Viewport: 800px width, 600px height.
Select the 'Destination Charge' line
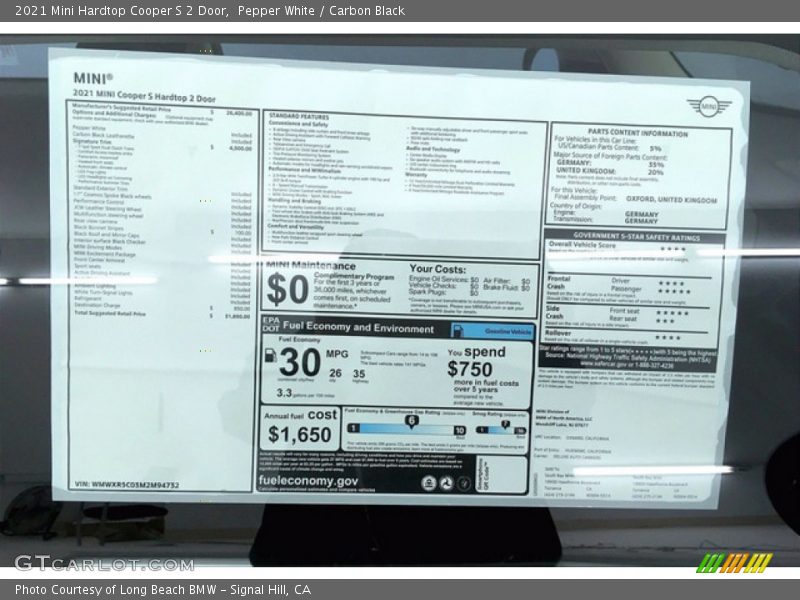pos(162,307)
